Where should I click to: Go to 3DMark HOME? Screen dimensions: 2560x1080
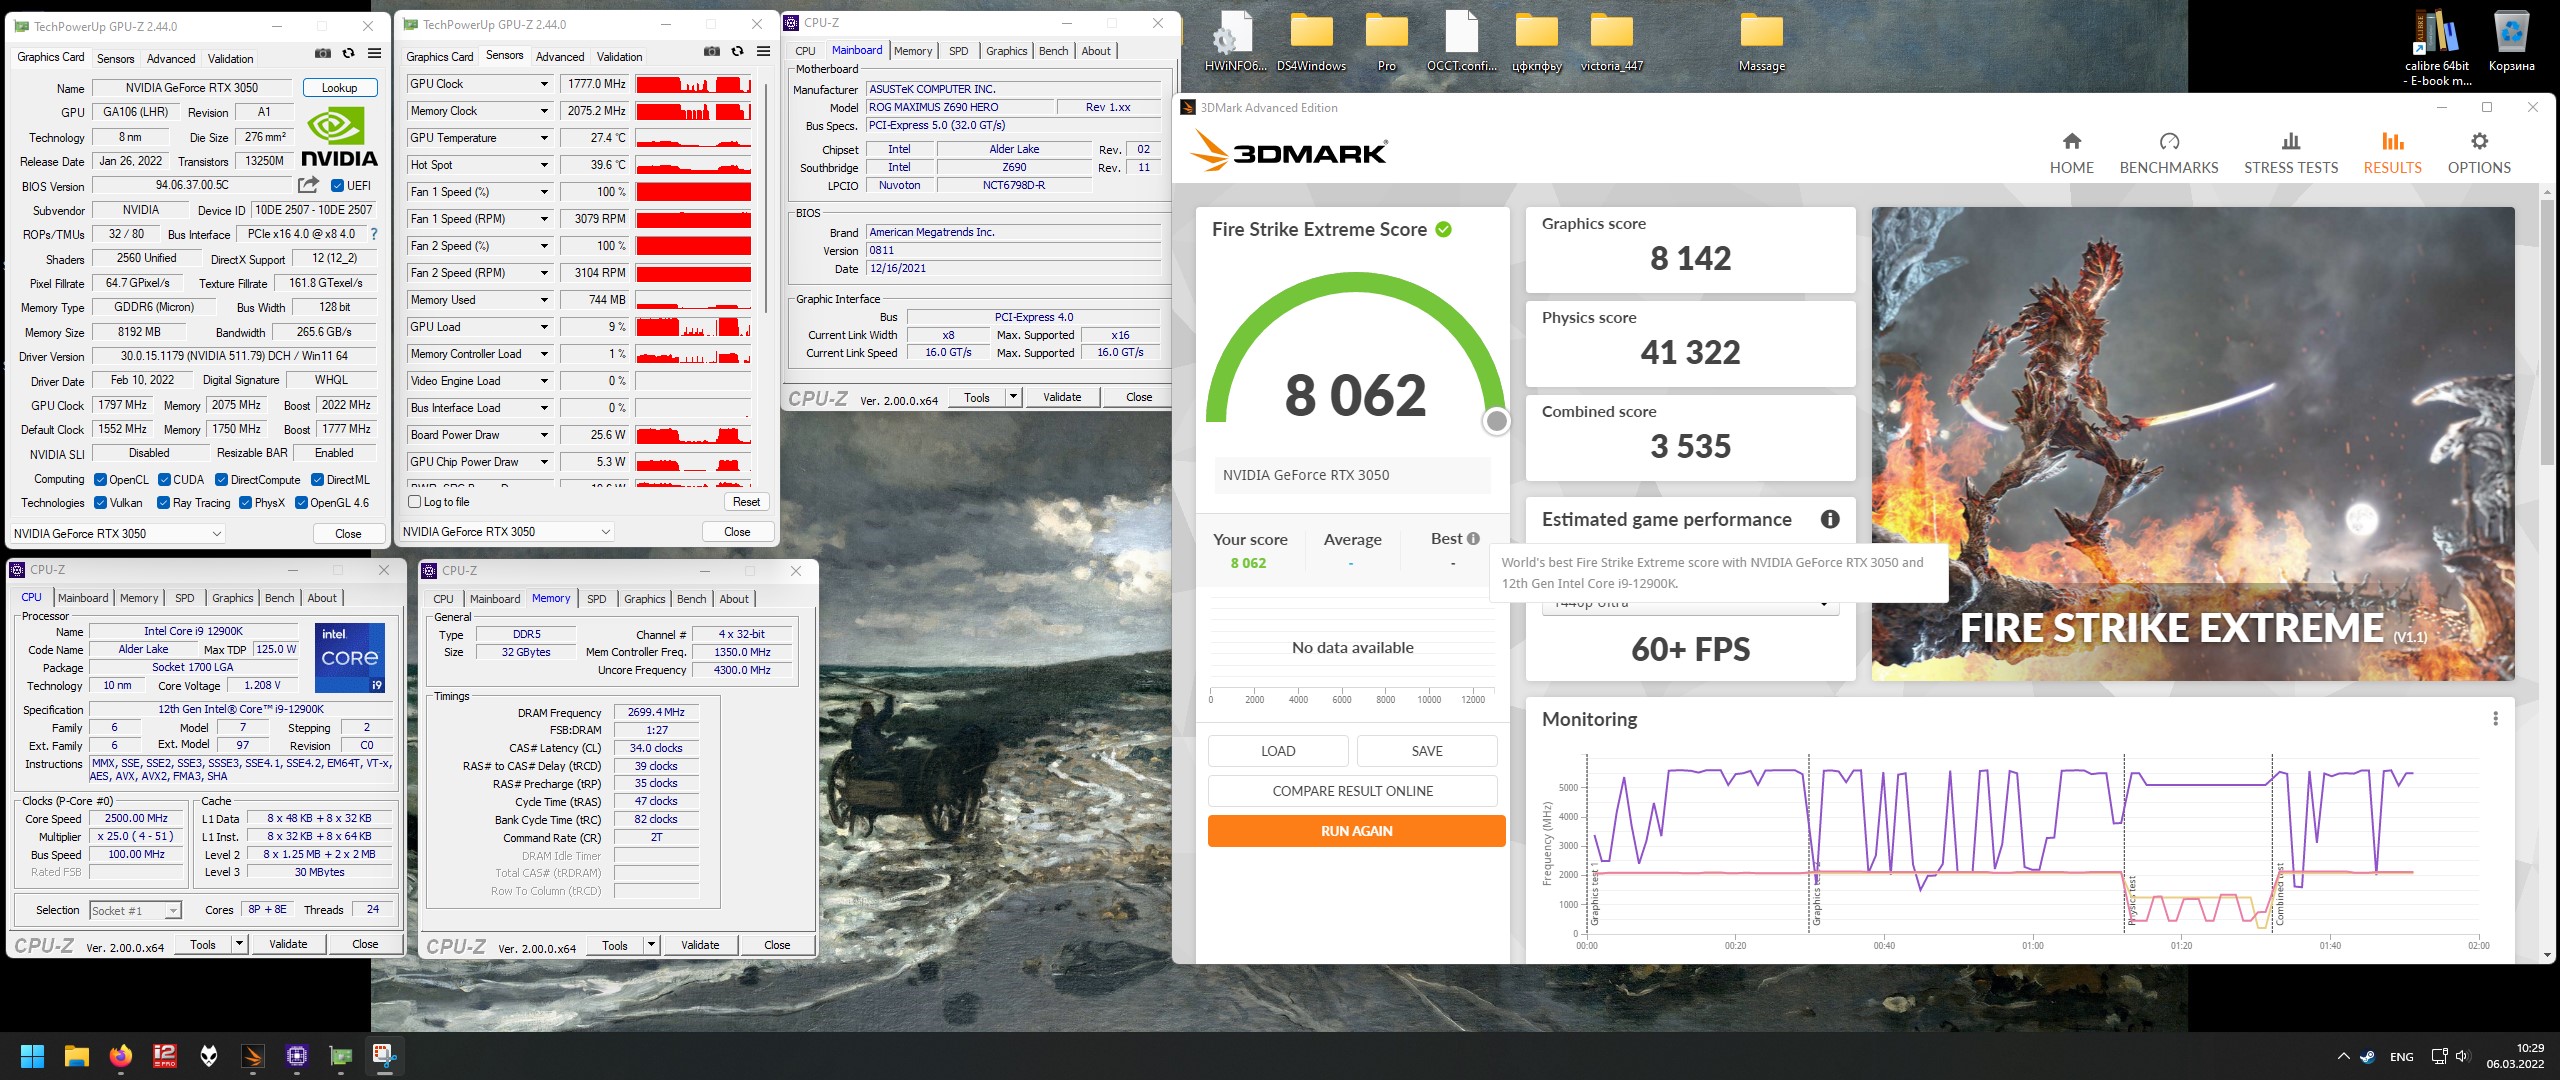pyautogui.click(x=2071, y=154)
